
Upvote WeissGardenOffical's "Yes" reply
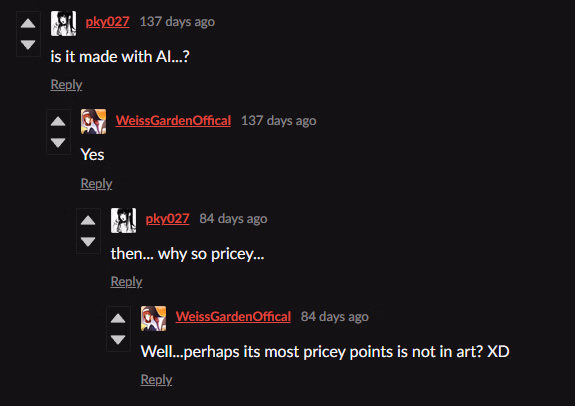pos(58,121)
